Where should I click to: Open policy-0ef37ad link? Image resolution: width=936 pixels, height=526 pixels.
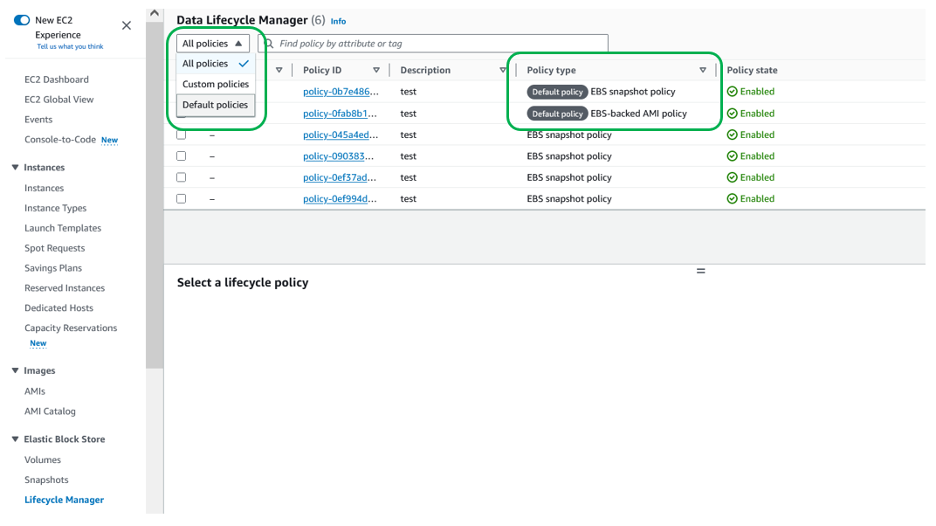(x=340, y=177)
